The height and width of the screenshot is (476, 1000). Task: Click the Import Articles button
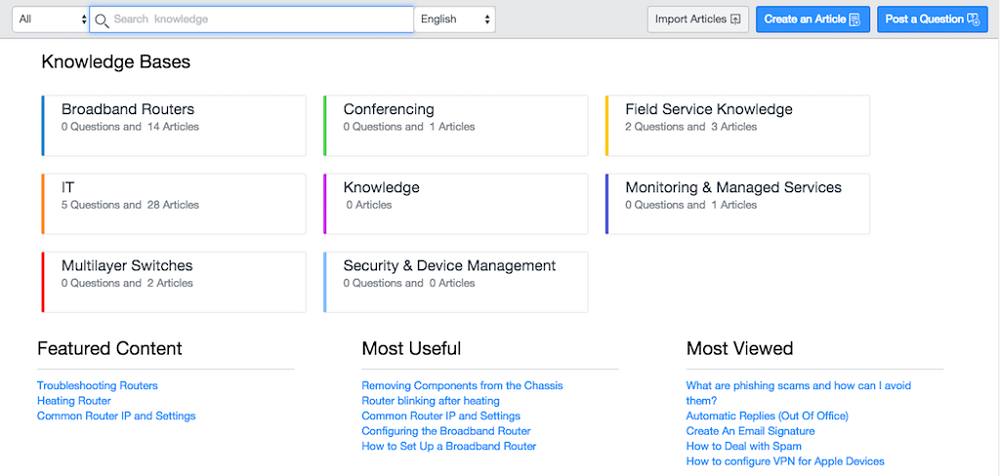point(698,19)
